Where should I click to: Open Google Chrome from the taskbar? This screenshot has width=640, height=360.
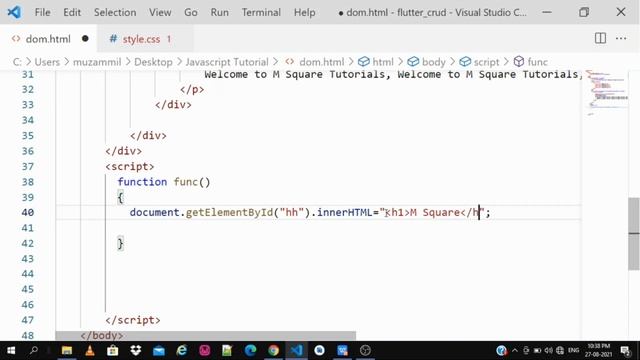[x=273, y=350]
